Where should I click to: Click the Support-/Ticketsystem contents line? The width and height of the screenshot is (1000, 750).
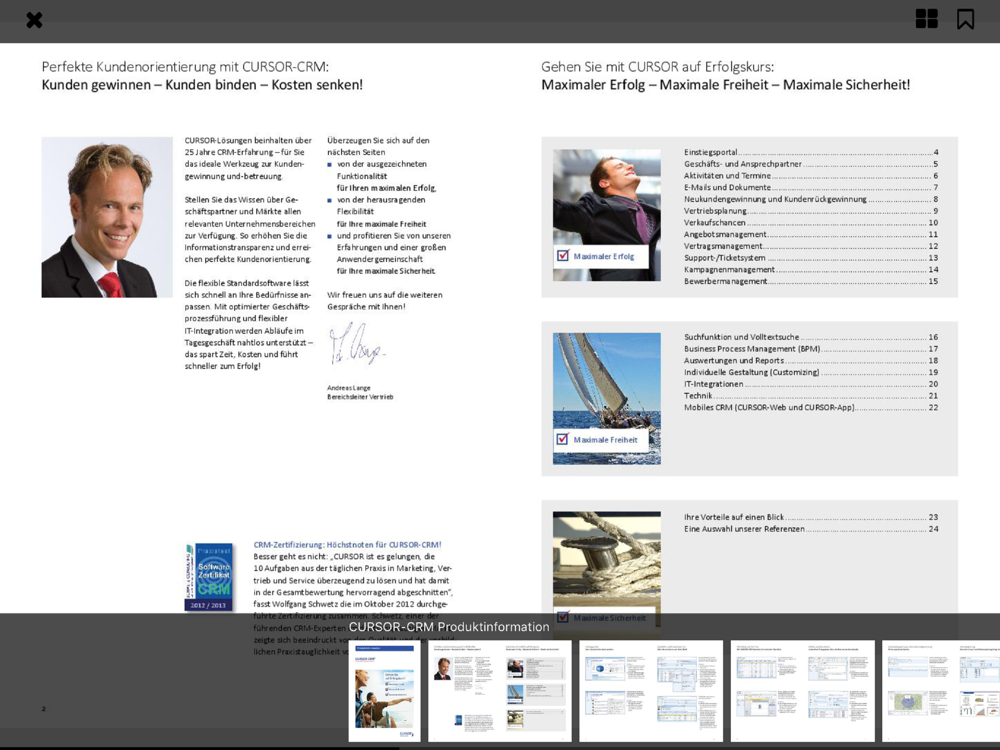811,258
